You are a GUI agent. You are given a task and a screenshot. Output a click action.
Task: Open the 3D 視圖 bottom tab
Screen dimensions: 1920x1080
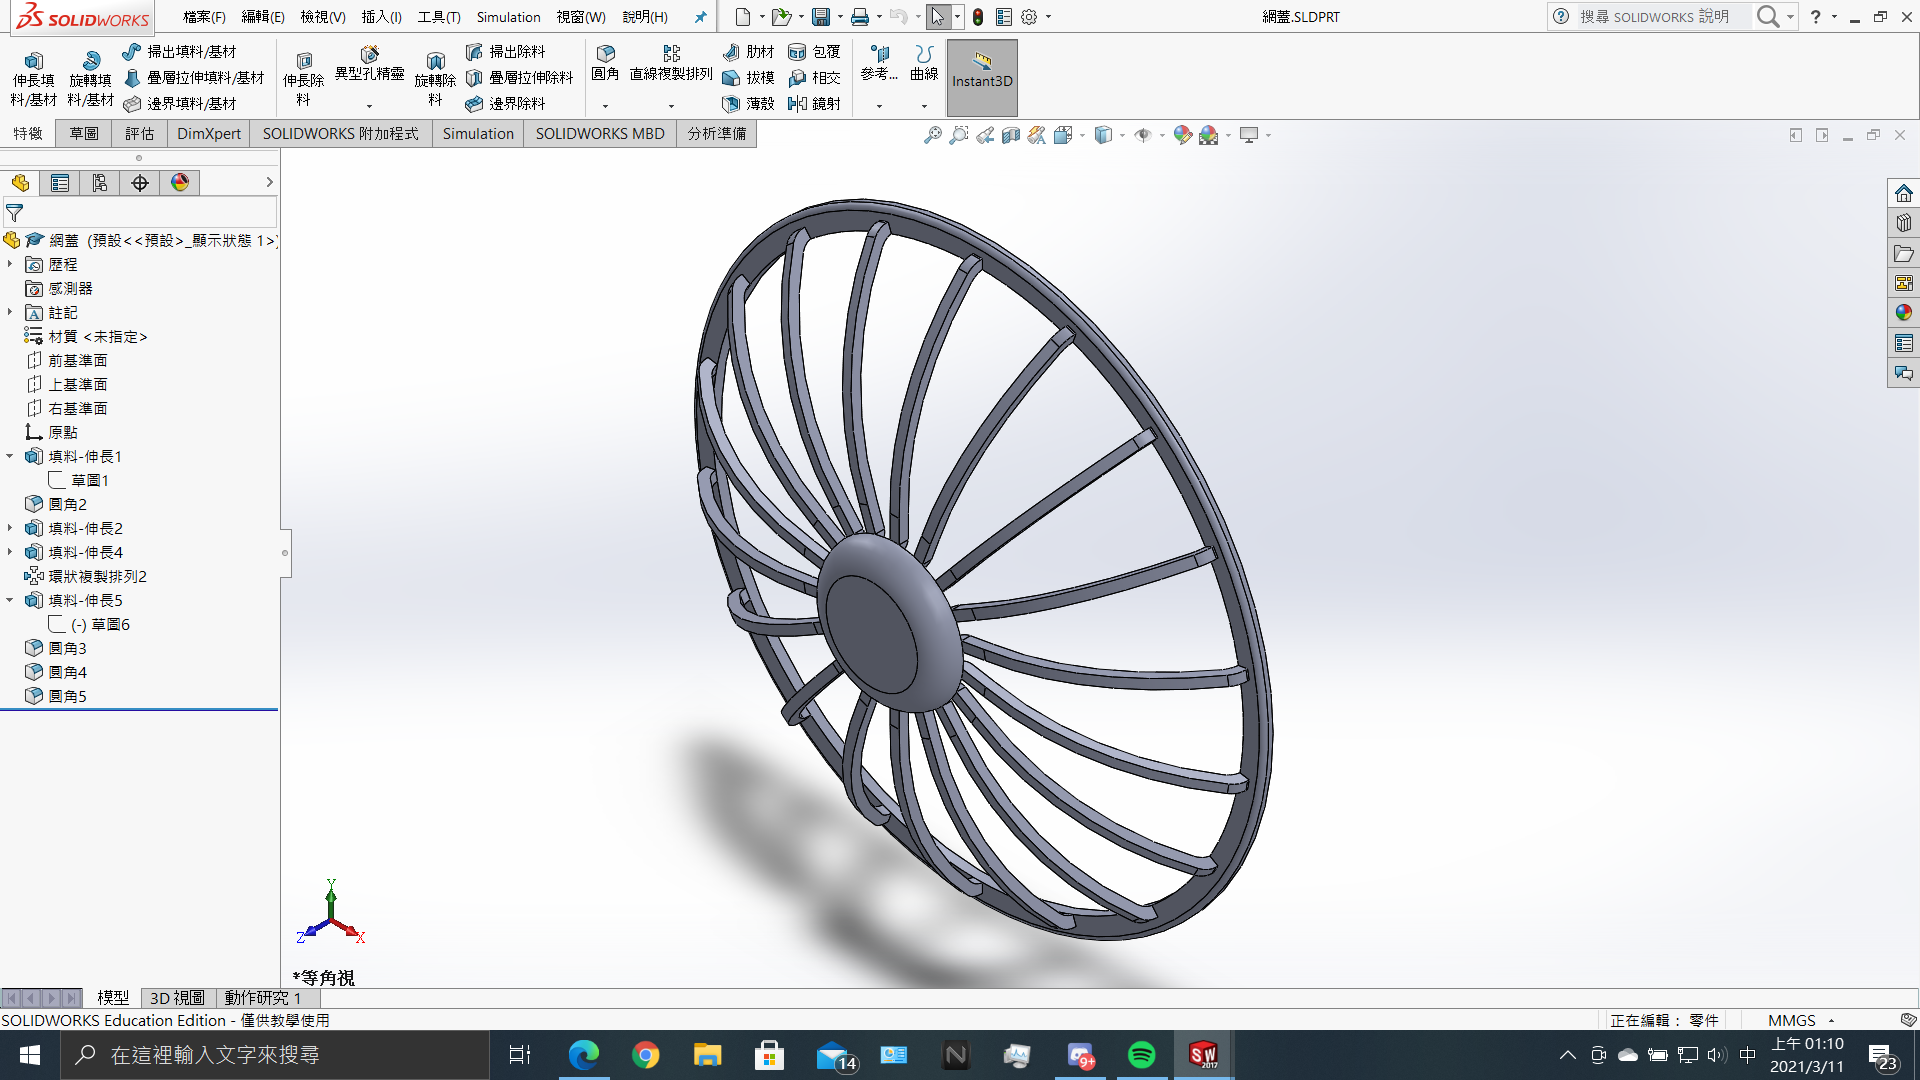pyautogui.click(x=177, y=998)
